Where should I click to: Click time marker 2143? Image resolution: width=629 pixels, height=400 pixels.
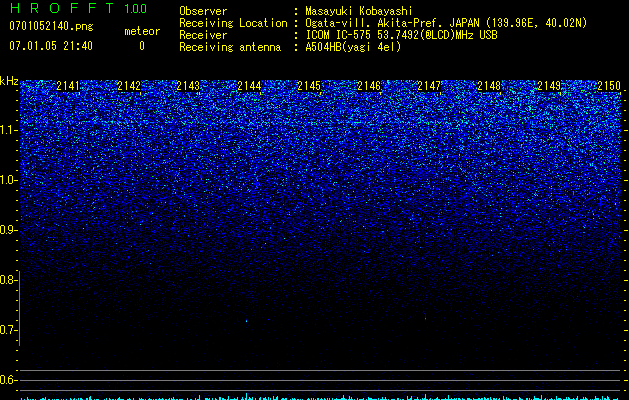[x=188, y=85]
